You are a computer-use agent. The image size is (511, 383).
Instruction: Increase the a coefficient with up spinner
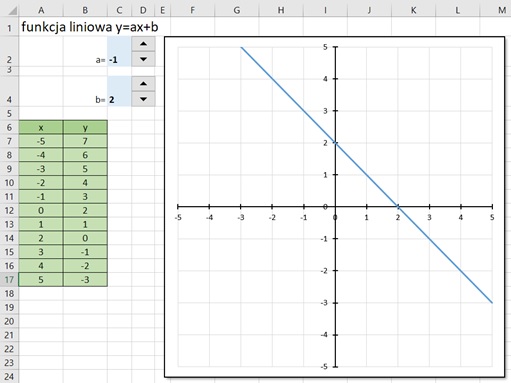click(x=143, y=44)
